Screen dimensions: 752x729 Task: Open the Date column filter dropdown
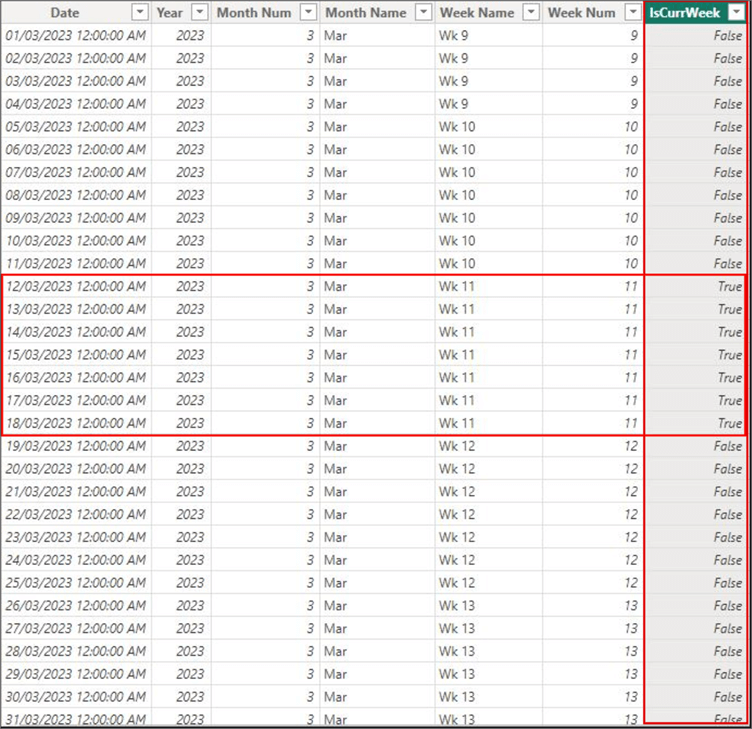coord(140,12)
